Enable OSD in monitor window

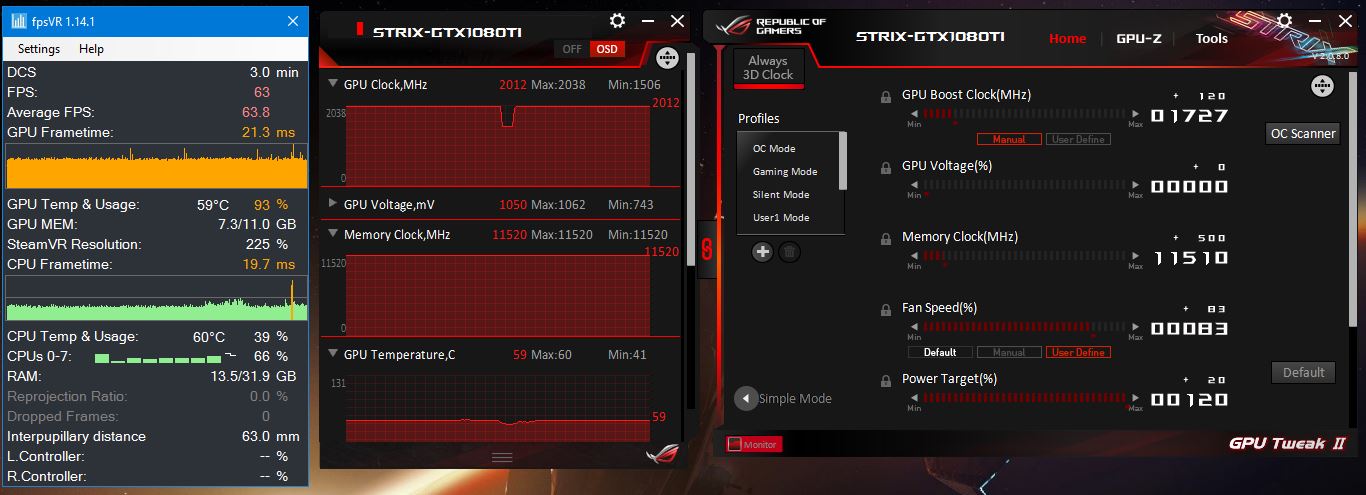pos(605,49)
